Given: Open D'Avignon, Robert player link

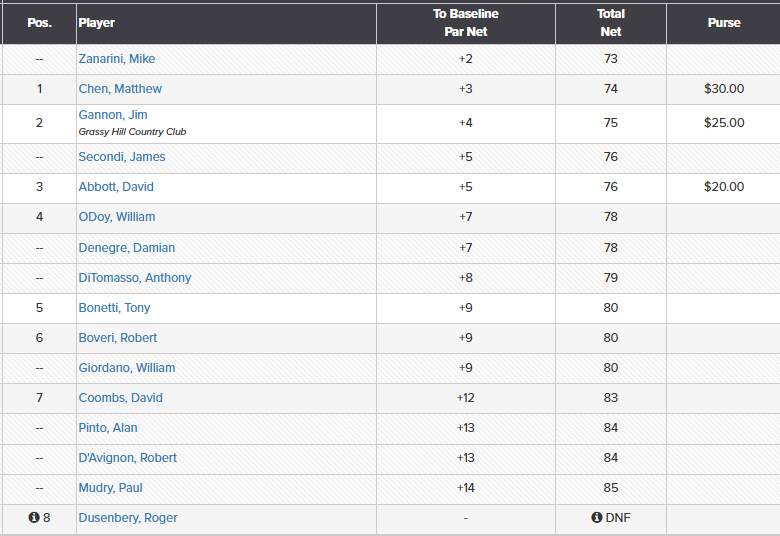Looking at the screenshot, I should [128, 458].
